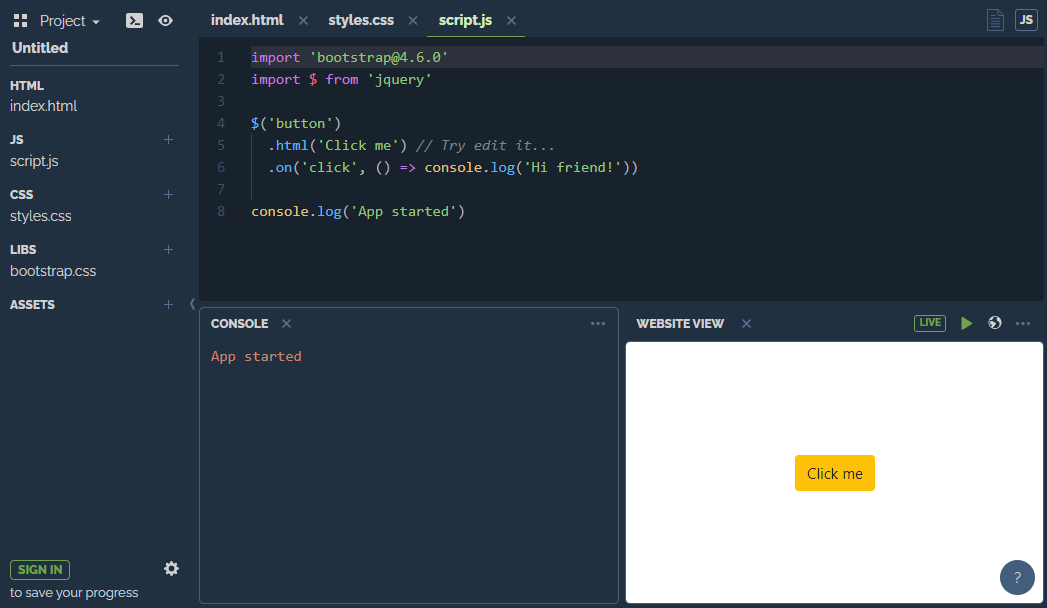The image size is (1047, 608).
Task: Click the document file icon at top right
Action: [x=995, y=20]
